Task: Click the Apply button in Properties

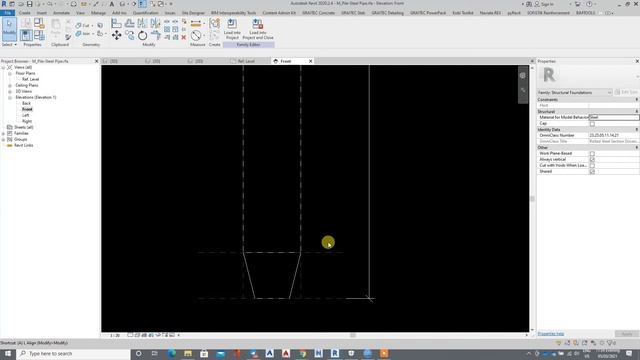Action: (627, 334)
